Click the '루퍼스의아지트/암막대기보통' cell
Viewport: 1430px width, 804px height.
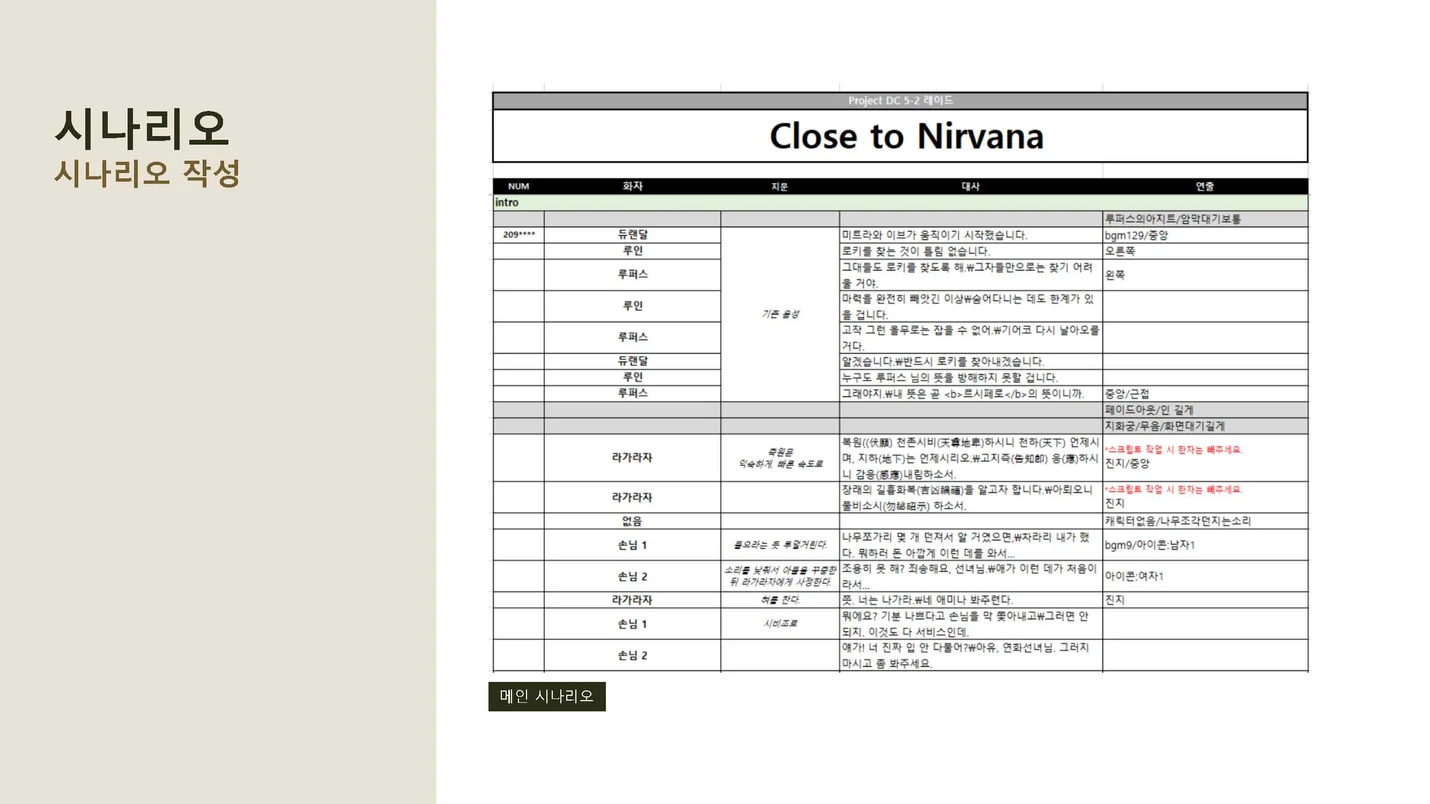(1205, 219)
